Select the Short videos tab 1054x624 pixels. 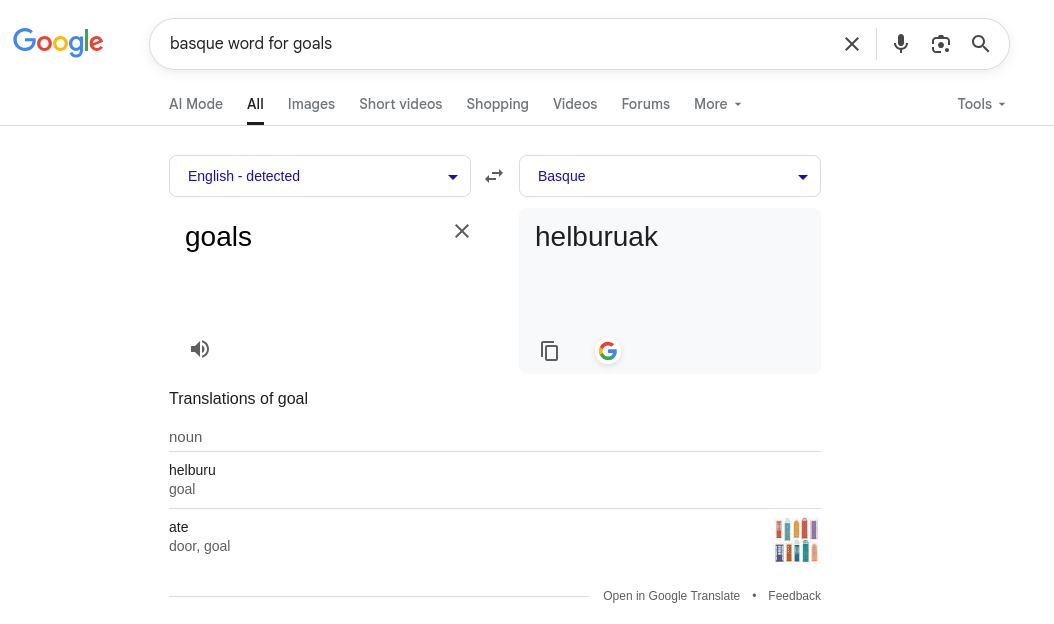click(x=400, y=104)
